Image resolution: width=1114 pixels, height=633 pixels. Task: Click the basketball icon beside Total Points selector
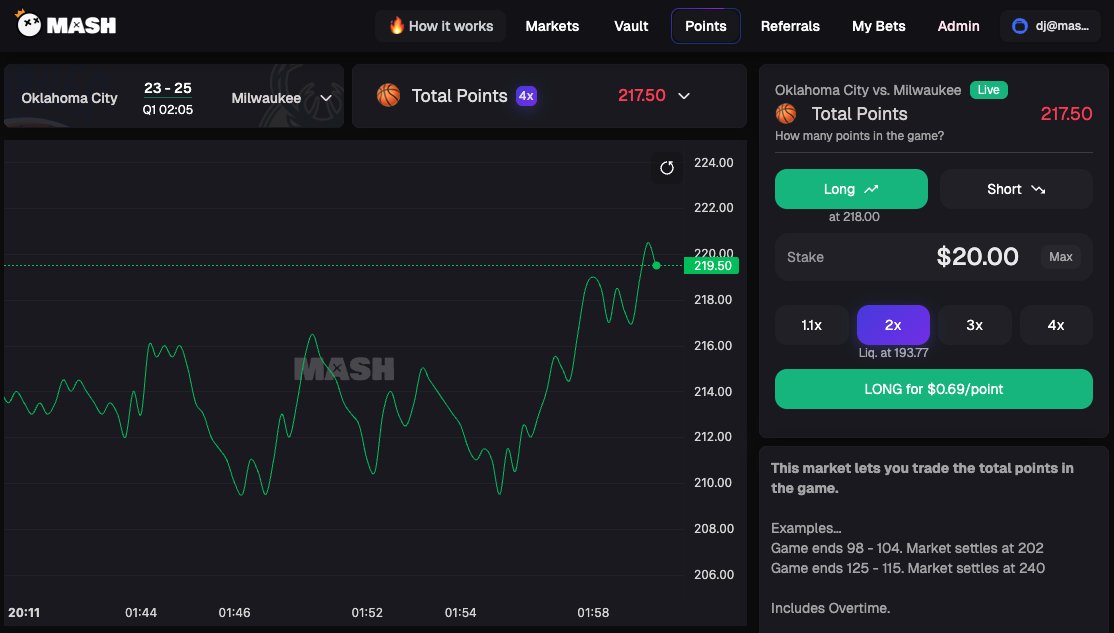[389, 95]
